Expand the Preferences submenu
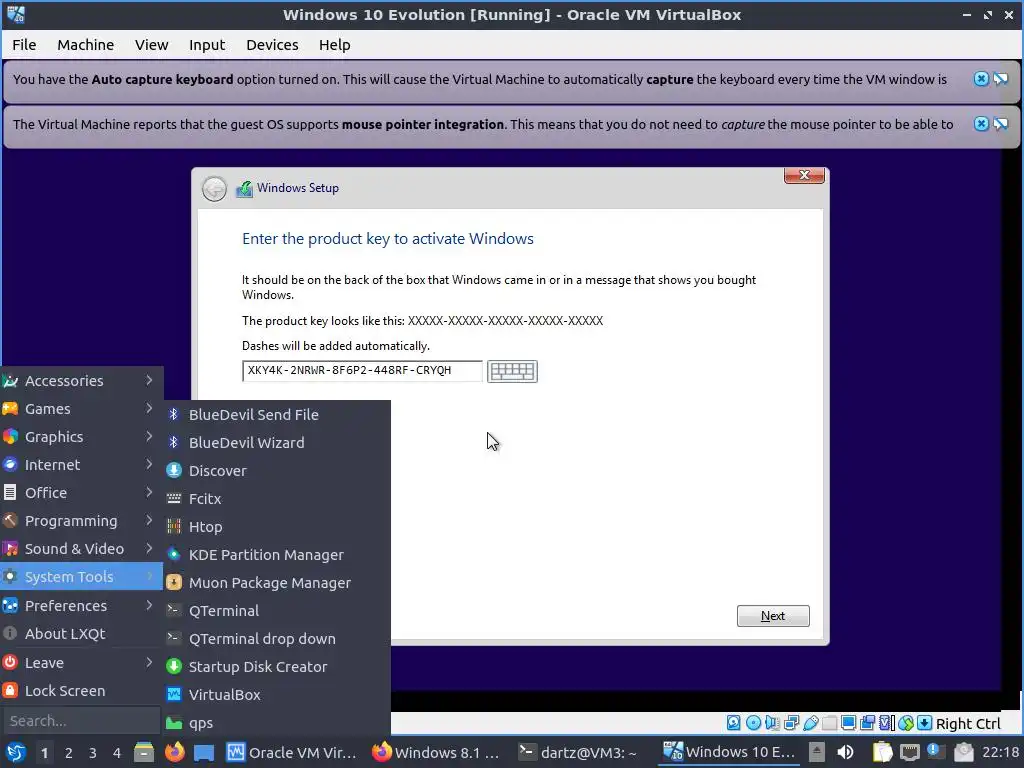This screenshot has width=1024, height=768. tap(81, 605)
